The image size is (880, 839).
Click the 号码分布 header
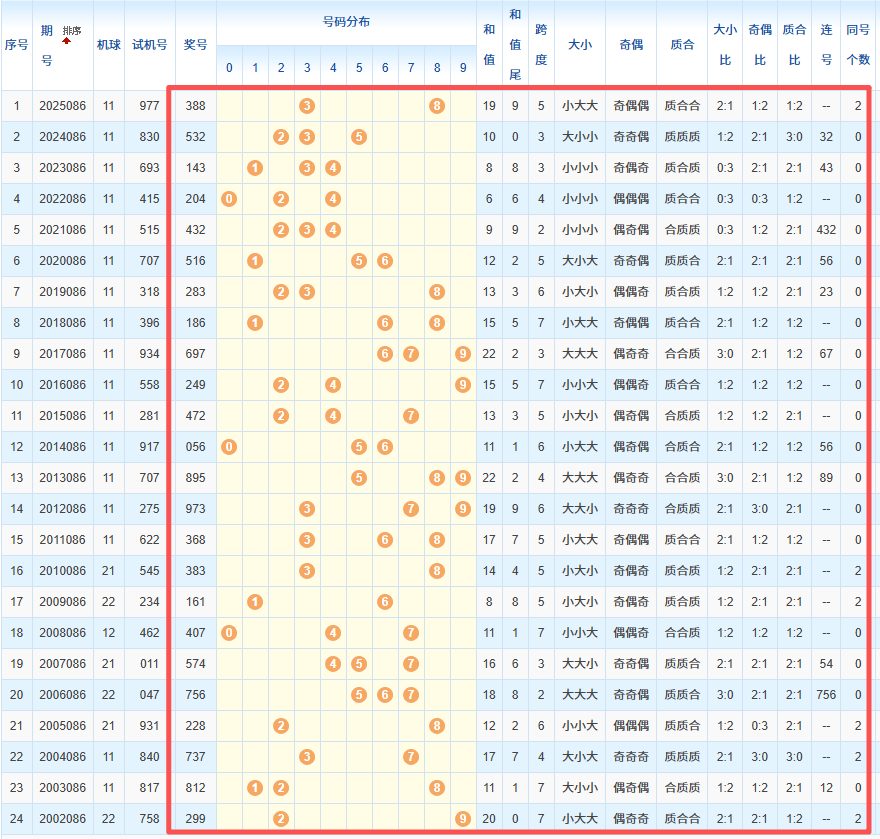346,22
